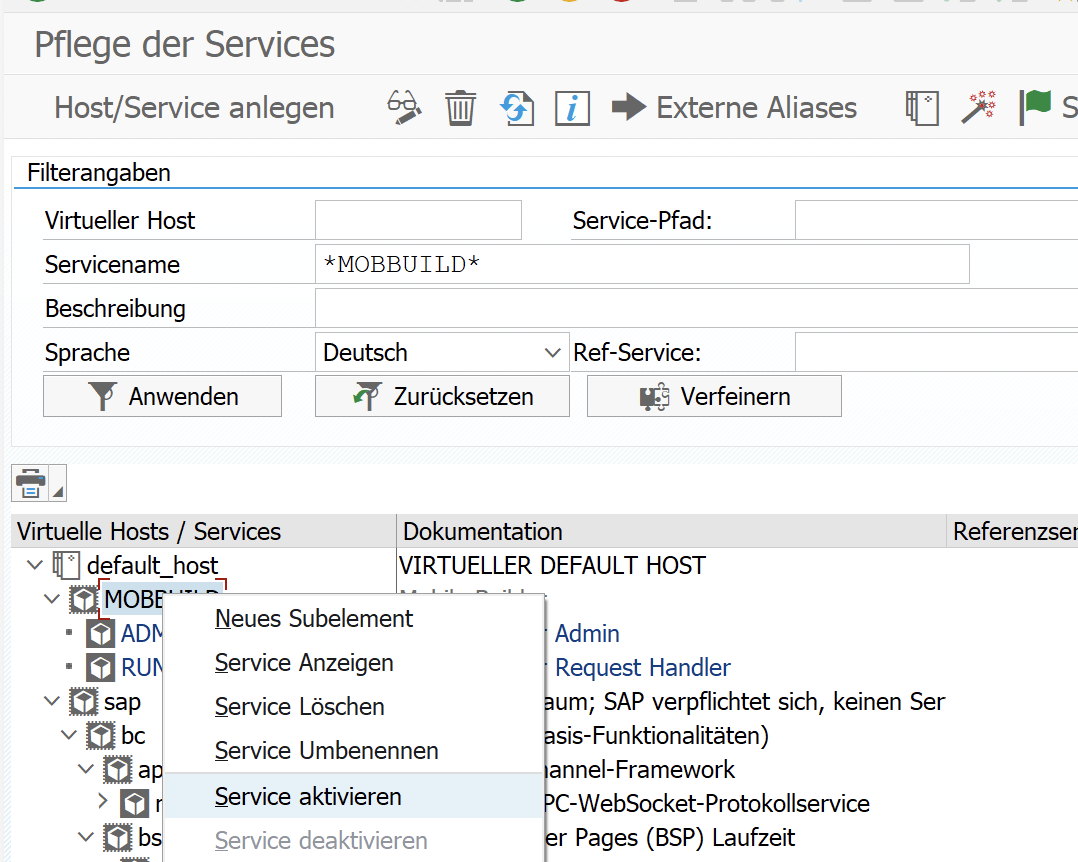Collapse the MOBBUILD service node
This screenshot has width=1078, height=862.
click(52, 599)
